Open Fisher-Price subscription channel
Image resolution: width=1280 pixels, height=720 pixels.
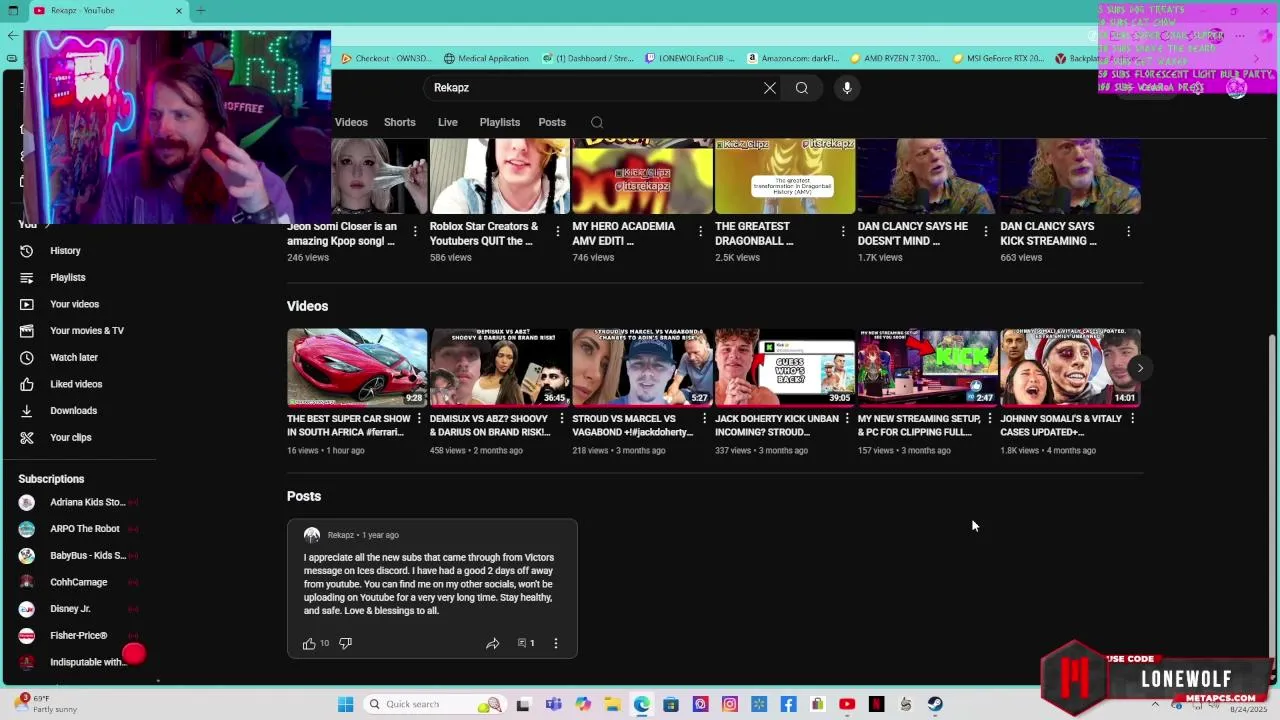pyautogui.click(x=78, y=636)
